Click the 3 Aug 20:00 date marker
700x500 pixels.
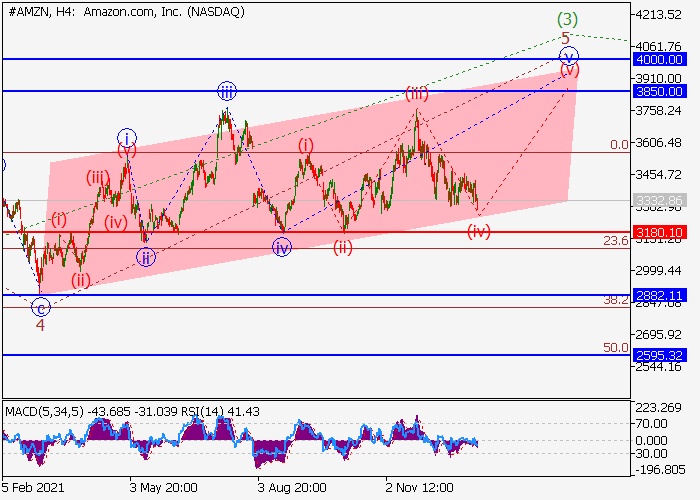[x=292, y=488]
